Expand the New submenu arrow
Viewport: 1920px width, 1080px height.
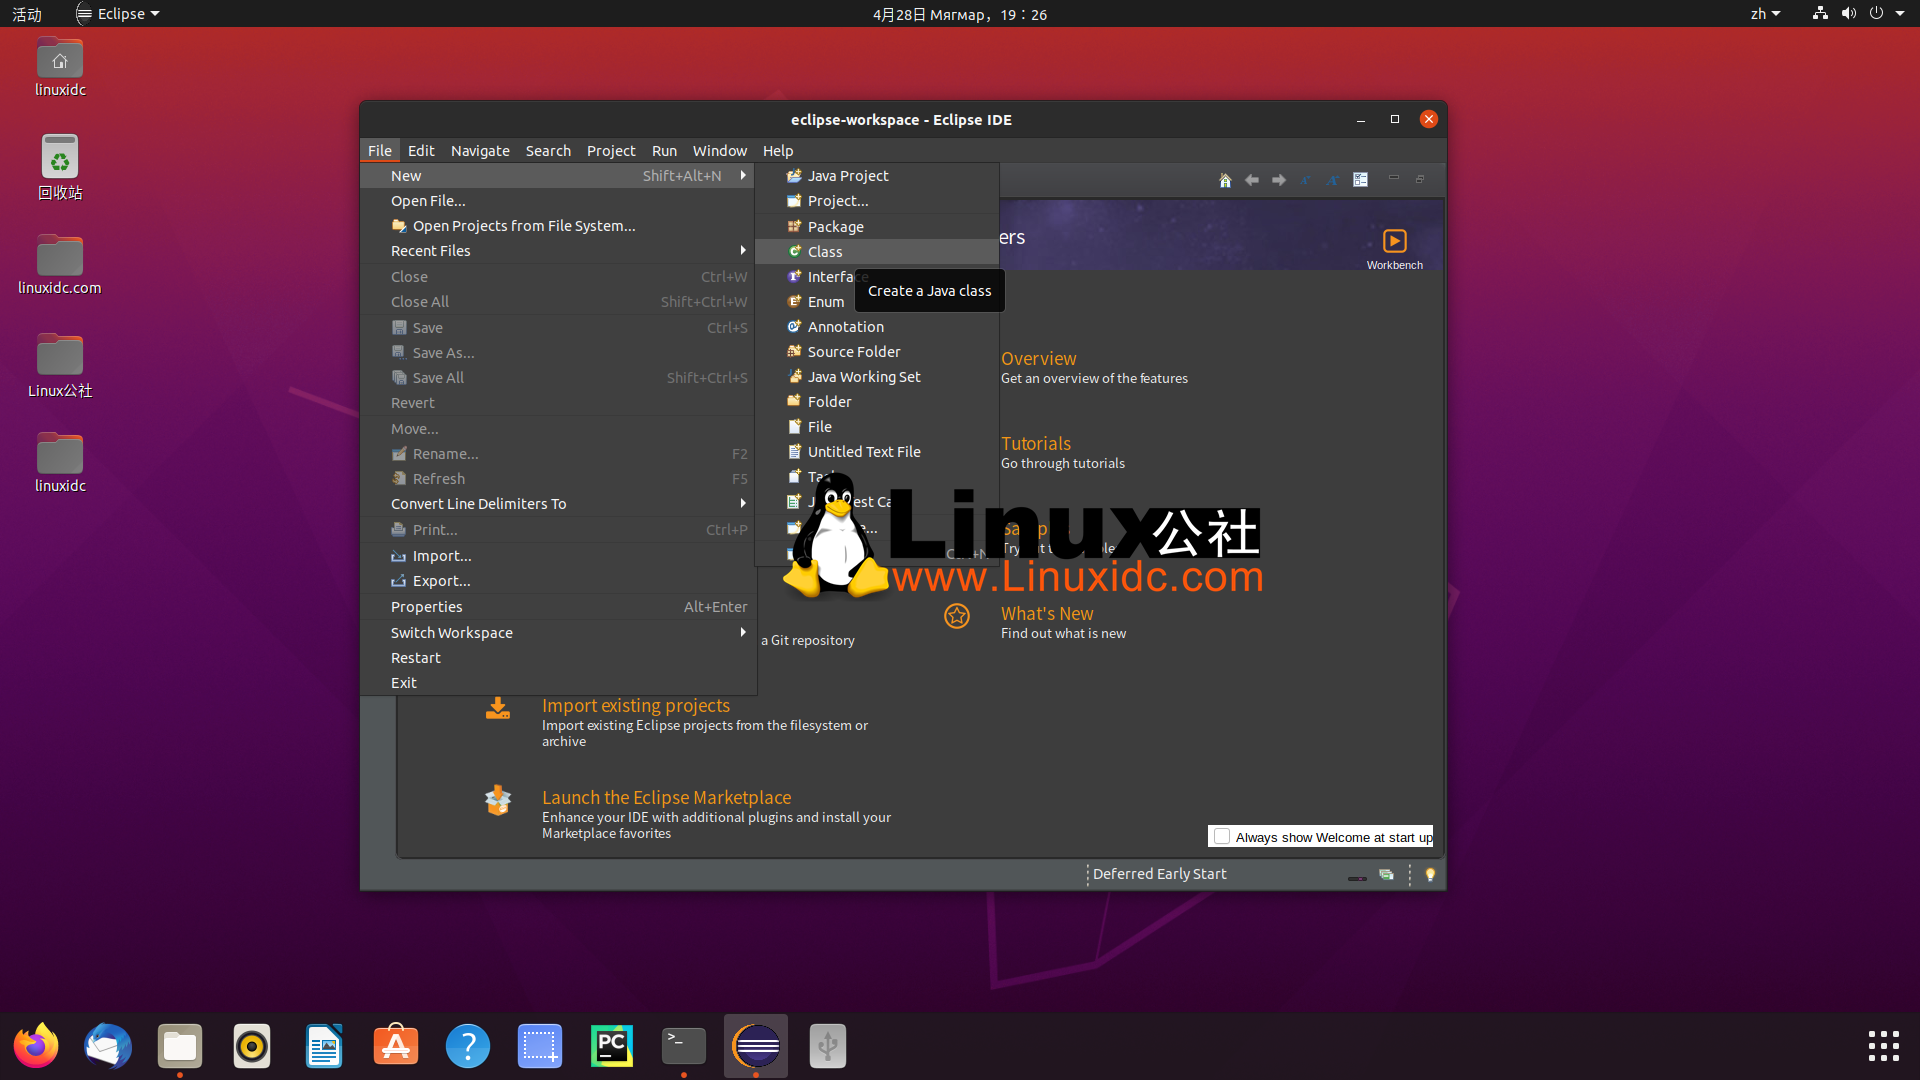743,176
